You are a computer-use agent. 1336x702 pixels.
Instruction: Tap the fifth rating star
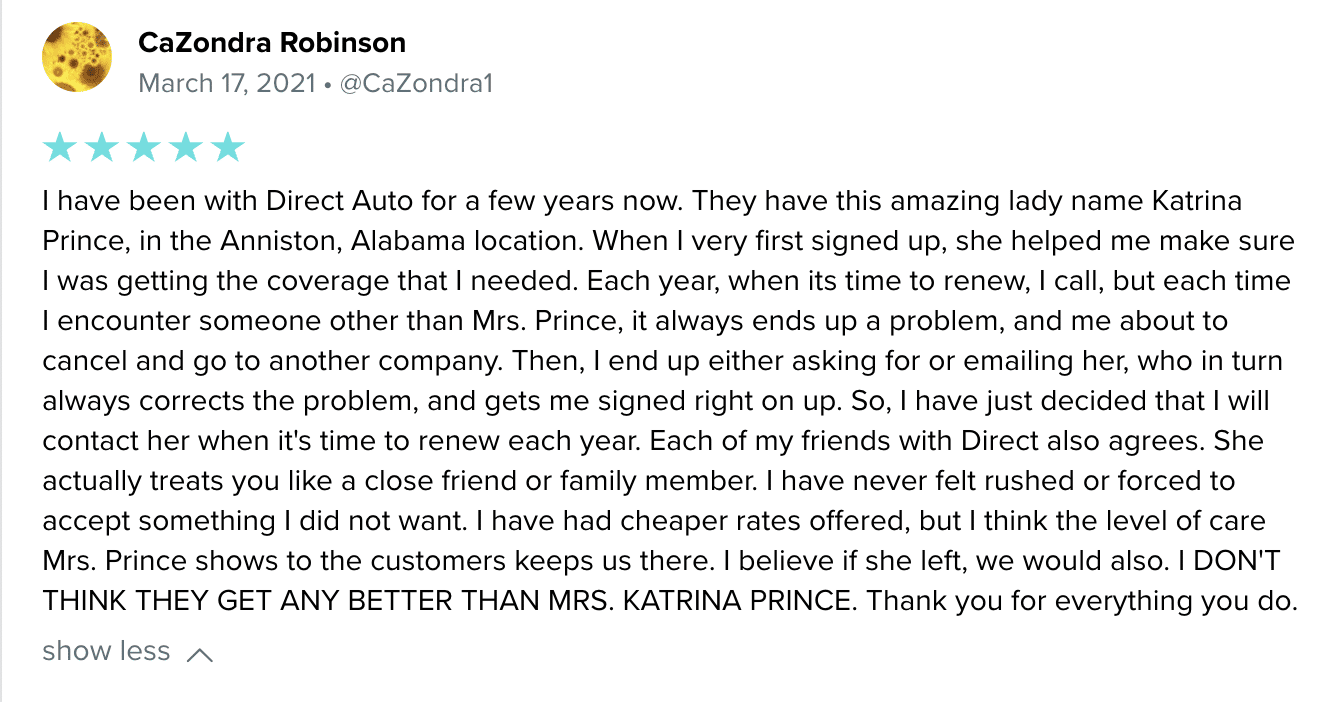click(x=228, y=147)
